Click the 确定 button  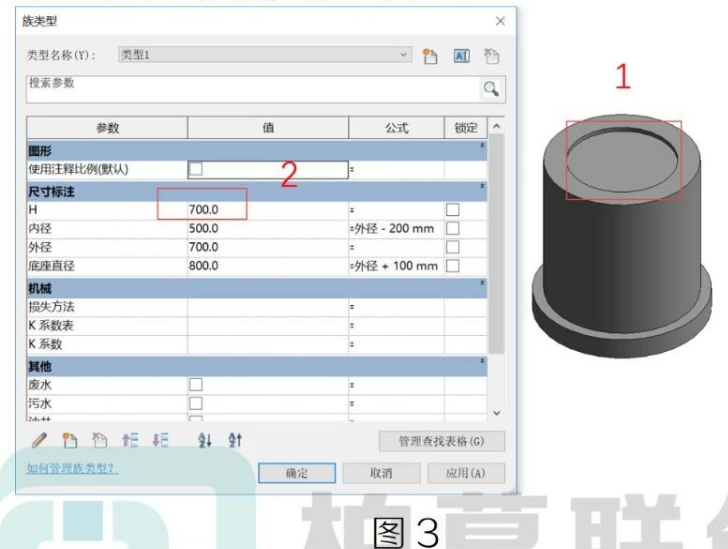pos(297,473)
